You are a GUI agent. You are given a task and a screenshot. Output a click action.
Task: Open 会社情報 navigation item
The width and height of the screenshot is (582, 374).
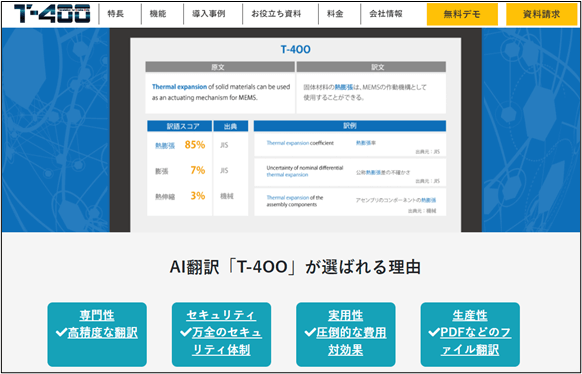(x=386, y=14)
